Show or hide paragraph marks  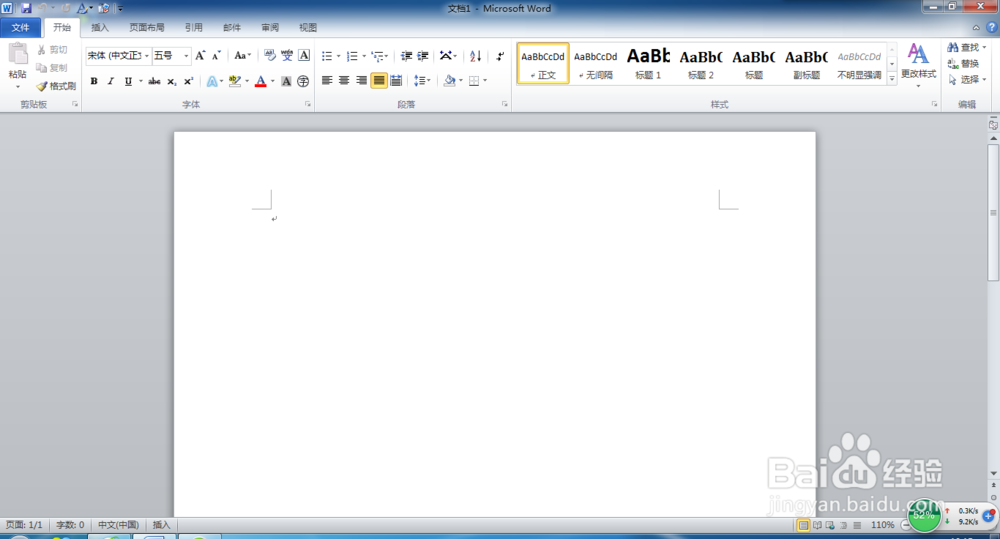click(x=500, y=56)
